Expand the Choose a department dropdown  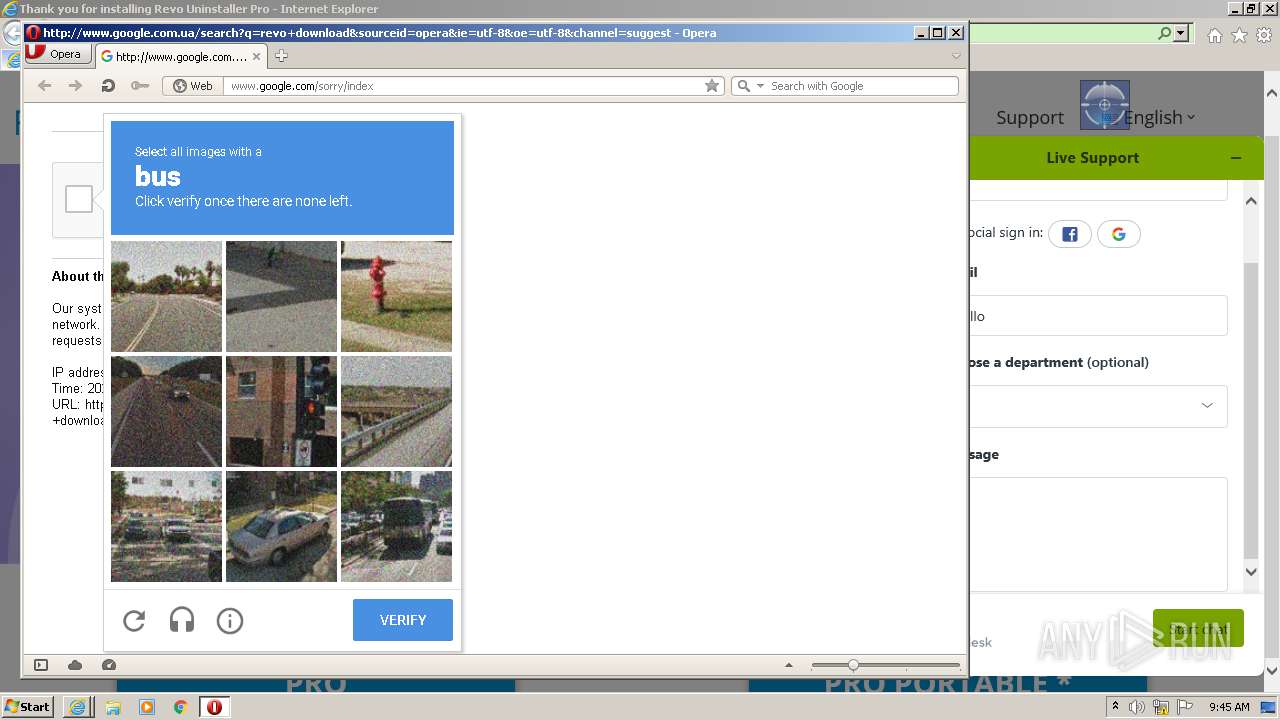1207,406
